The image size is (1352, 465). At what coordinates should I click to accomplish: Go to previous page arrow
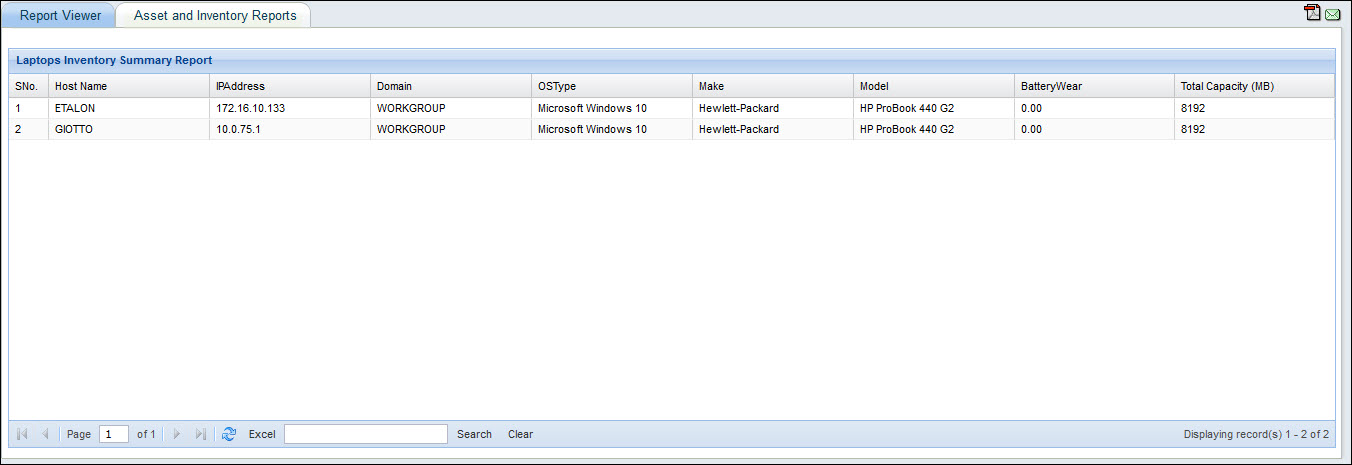pos(45,434)
